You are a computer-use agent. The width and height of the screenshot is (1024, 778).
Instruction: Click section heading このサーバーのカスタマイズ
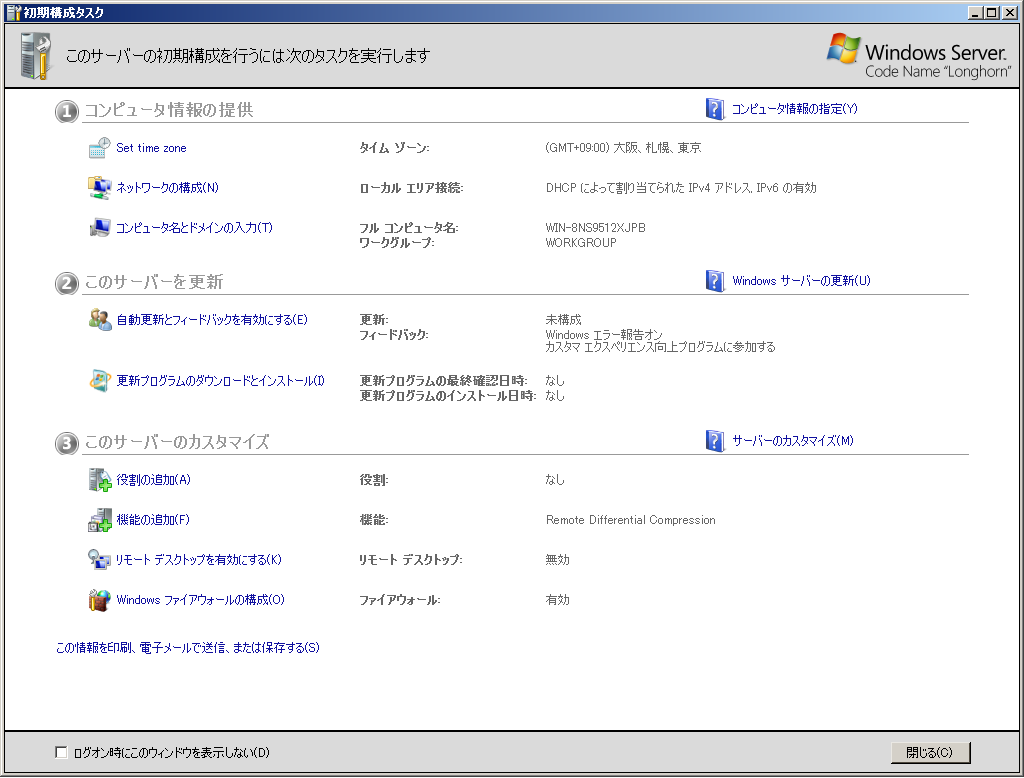click(177, 442)
